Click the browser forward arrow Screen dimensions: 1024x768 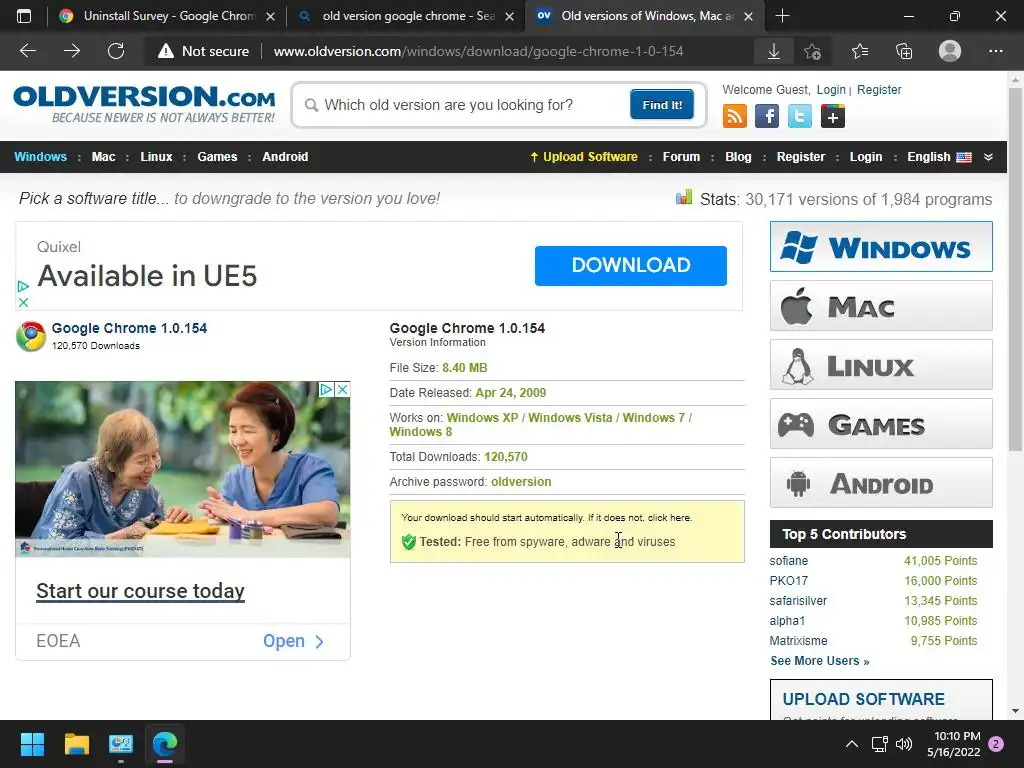pos(72,51)
